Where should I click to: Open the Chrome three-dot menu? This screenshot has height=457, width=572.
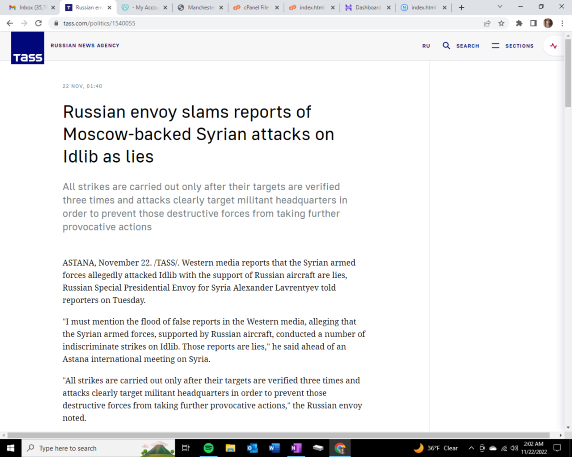point(562,23)
